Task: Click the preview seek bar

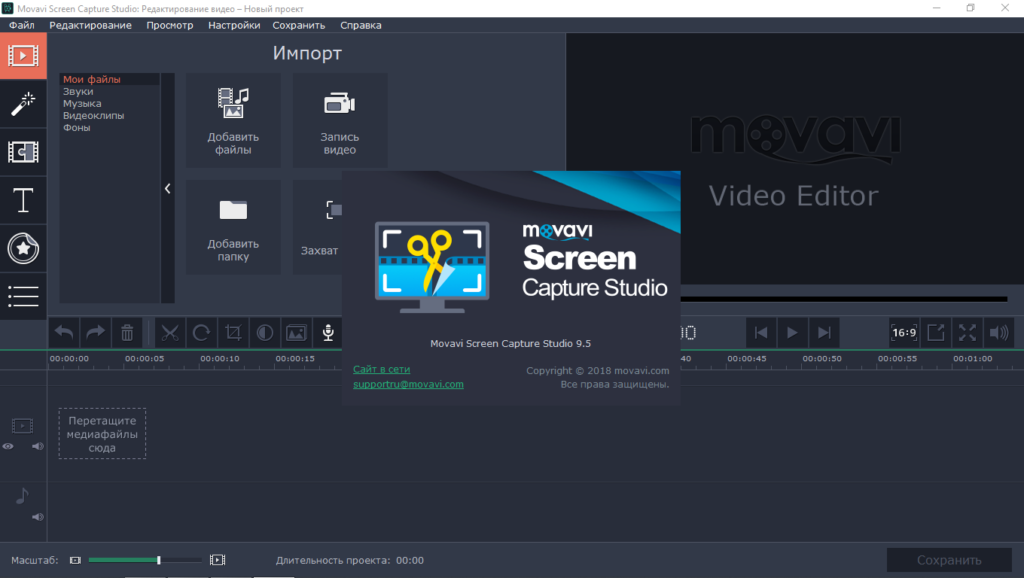Action: coord(844,299)
